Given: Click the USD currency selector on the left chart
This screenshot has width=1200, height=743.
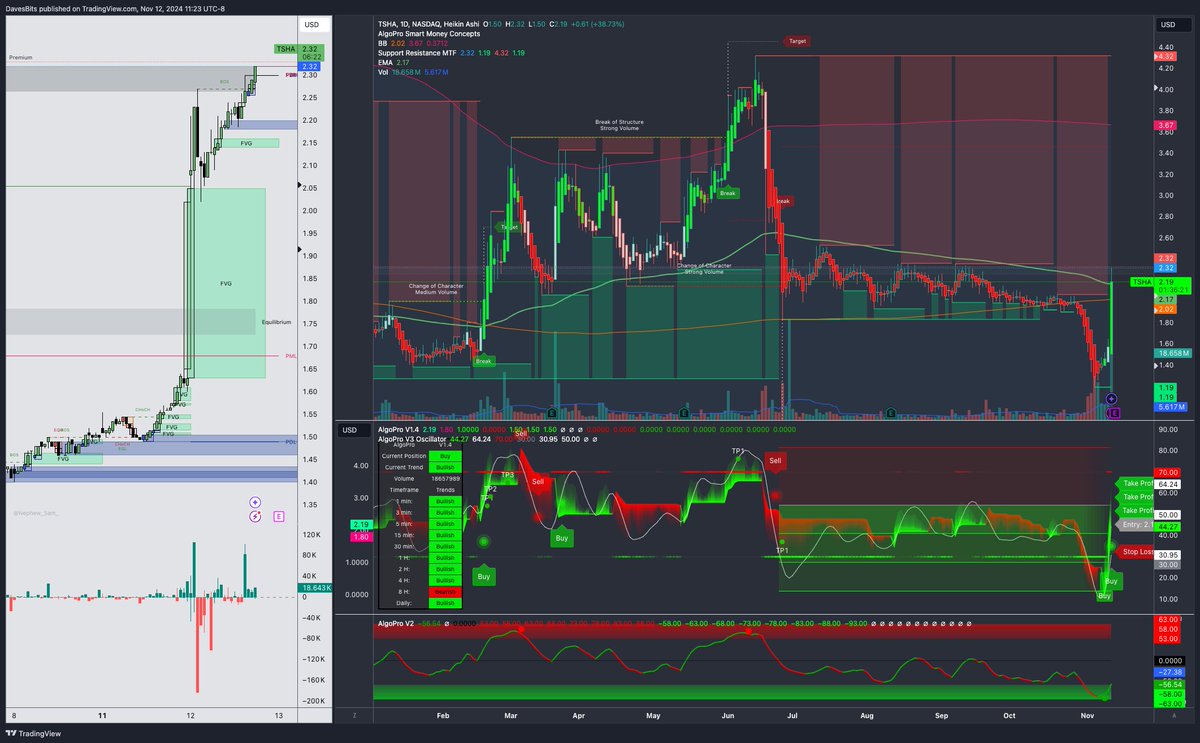Looking at the screenshot, I should point(312,24).
